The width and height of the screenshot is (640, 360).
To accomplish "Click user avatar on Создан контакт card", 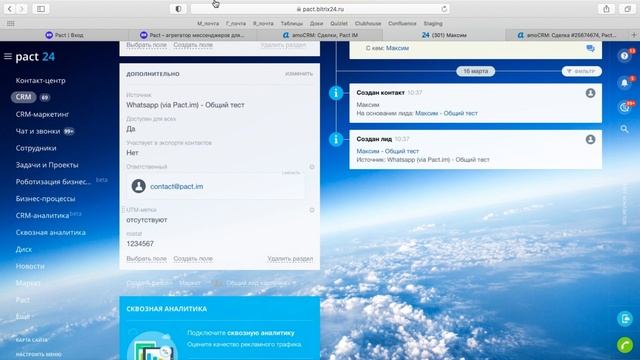I will pyautogui.click(x=590, y=93).
